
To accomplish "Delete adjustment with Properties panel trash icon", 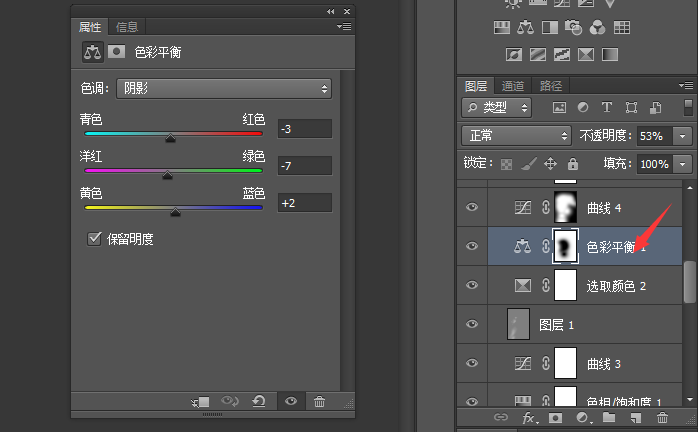I will pyautogui.click(x=319, y=401).
